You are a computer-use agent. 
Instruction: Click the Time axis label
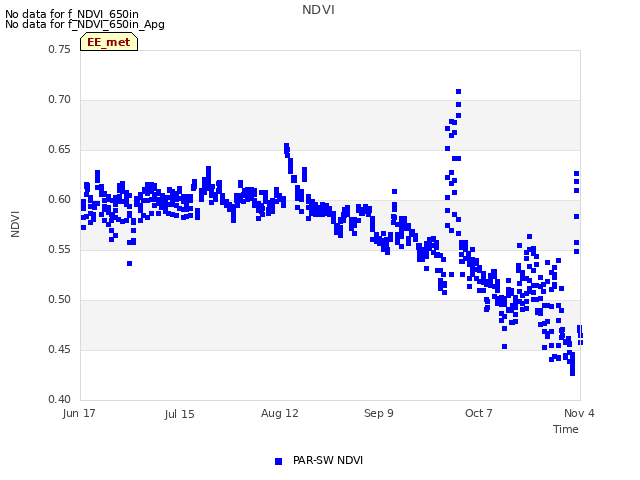click(566, 429)
